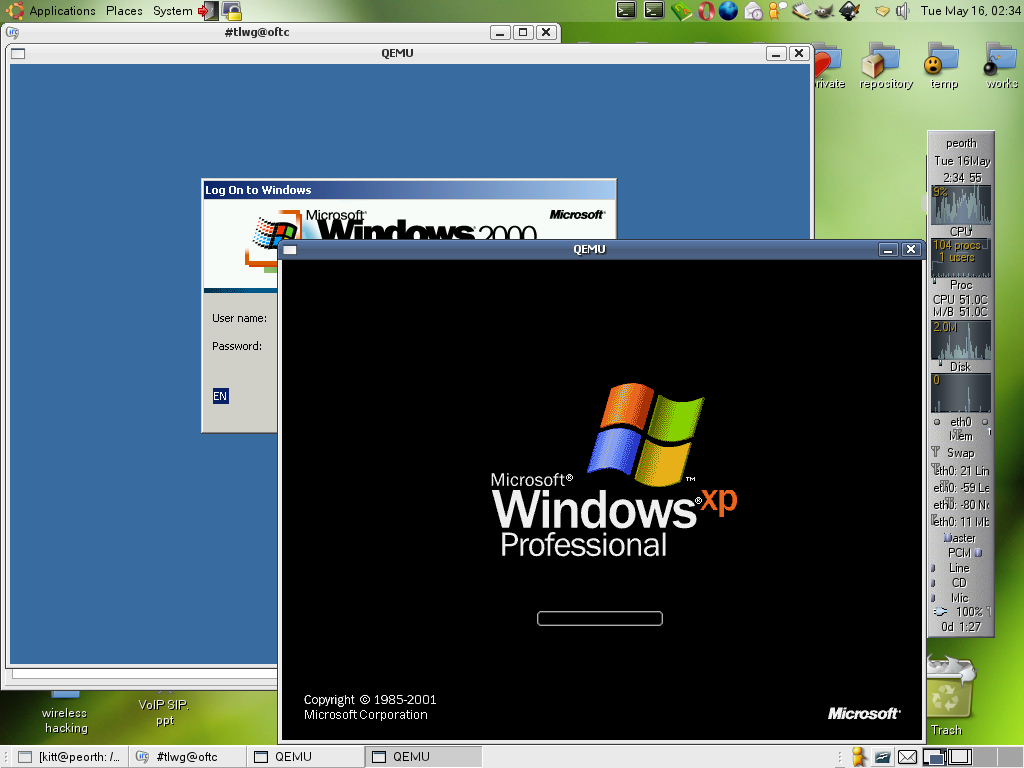The height and width of the screenshot is (768, 1024).
Task: Open the private folder on the desktop
Action: 830,67
